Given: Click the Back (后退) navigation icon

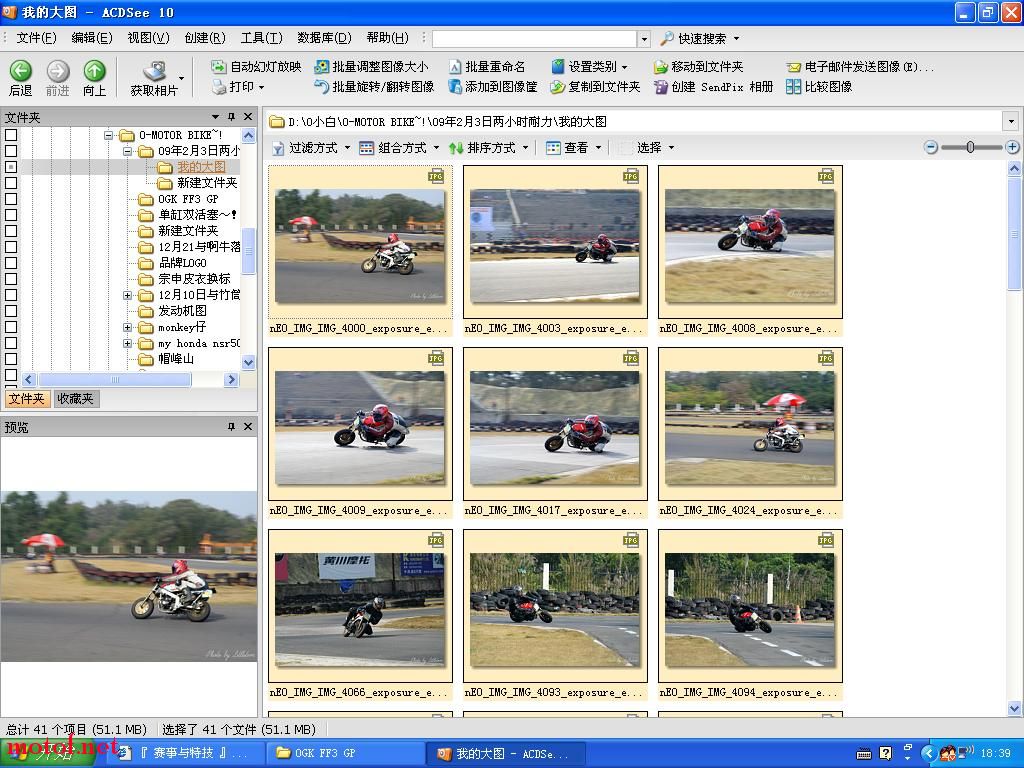Looking at the screenshot, I should point(20,71).
